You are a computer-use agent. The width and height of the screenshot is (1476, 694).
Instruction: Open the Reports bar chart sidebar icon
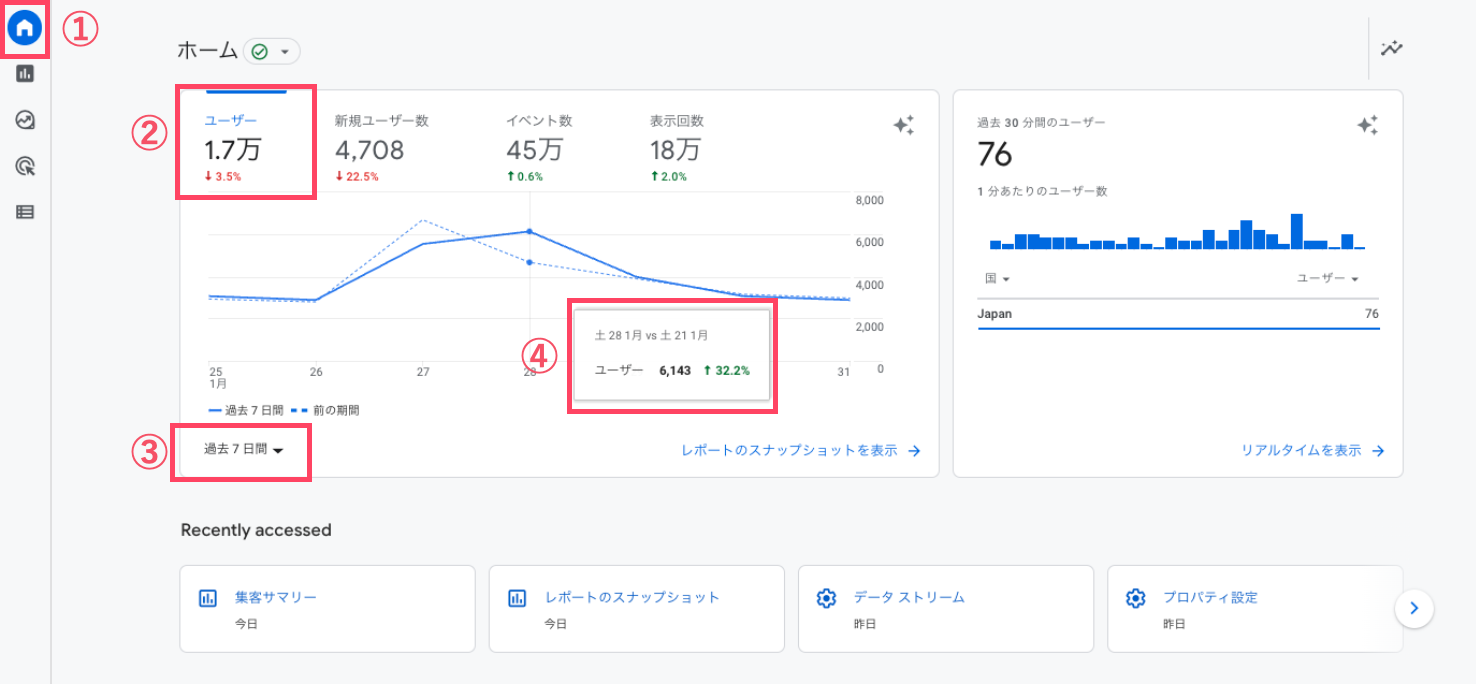pos(25,73)
